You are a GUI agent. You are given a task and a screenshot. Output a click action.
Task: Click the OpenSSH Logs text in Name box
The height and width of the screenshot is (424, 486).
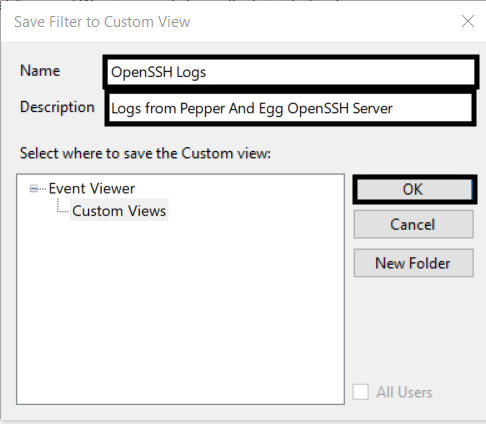[158, 72]
